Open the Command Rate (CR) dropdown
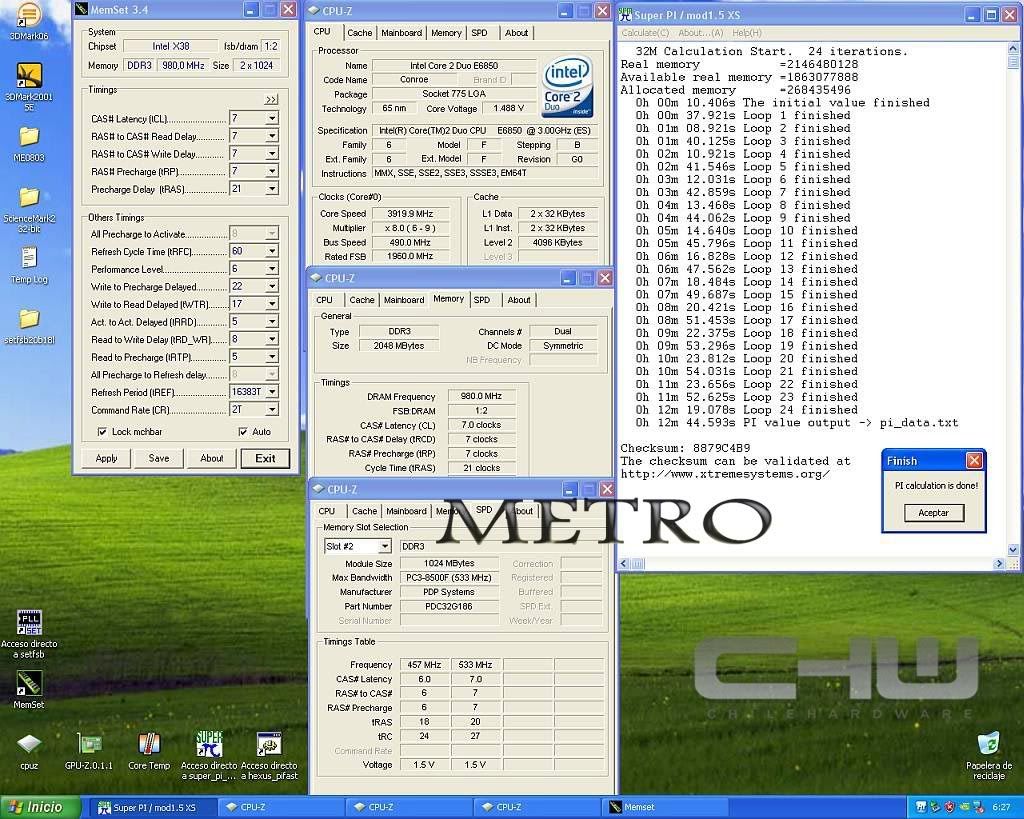Viewport: 1024px width, 819px height. click(271, 410)
